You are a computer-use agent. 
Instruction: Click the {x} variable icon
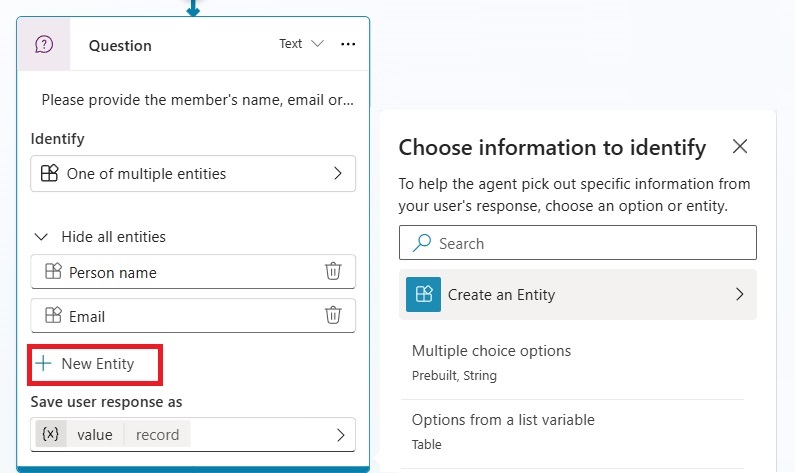(51, 434)
